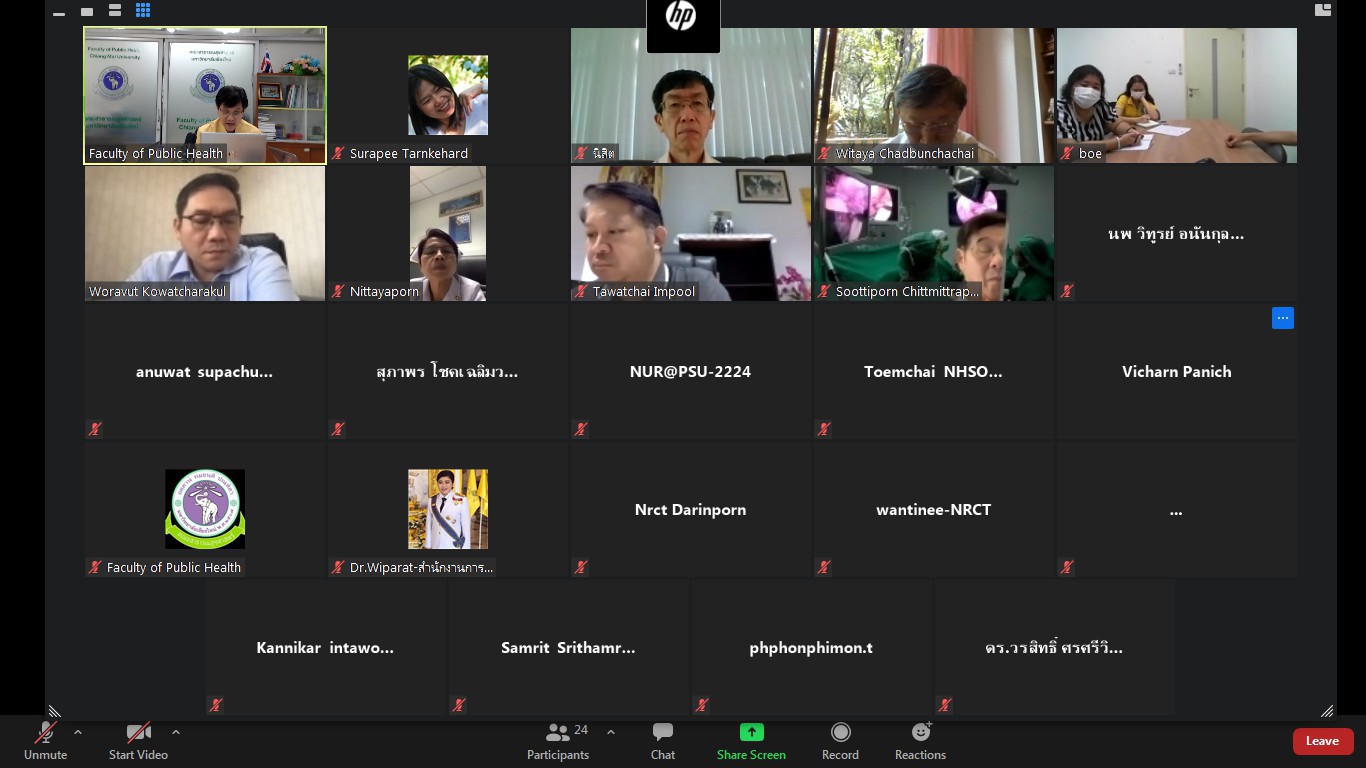Select the active Faculty of Public Health video tile
This screenshot has height=768, width=1366.
205,95
